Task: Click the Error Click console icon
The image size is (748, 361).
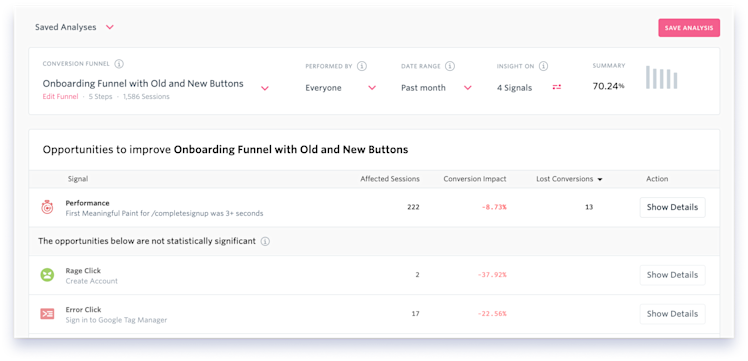Action: (x=47, y=314)
